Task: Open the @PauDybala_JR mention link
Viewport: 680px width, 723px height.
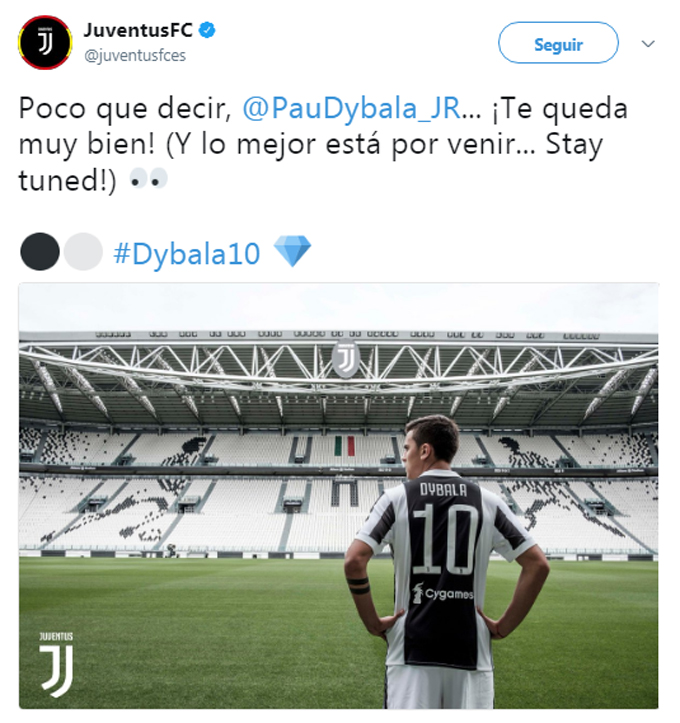Action: click(x=351, y=109)
